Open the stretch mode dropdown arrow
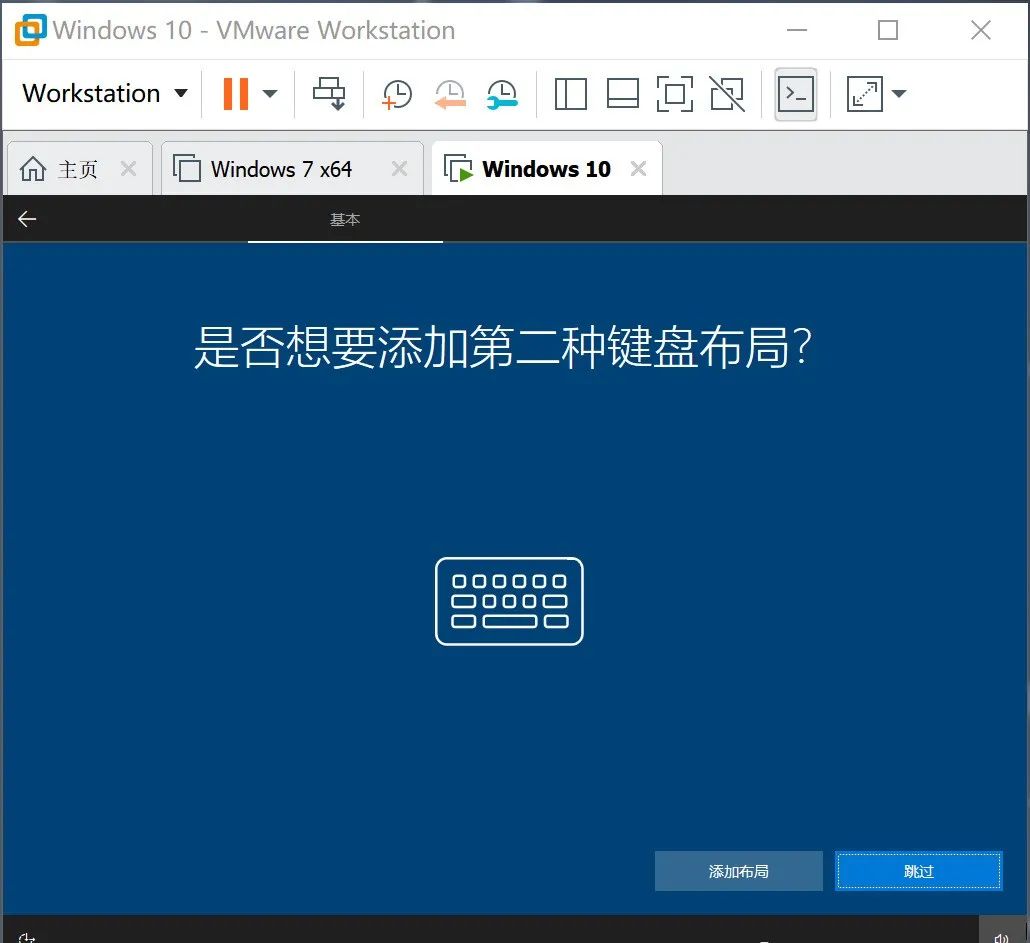Image resolution: width=1030 pixels, height=943 pixels. coord(899,93)
